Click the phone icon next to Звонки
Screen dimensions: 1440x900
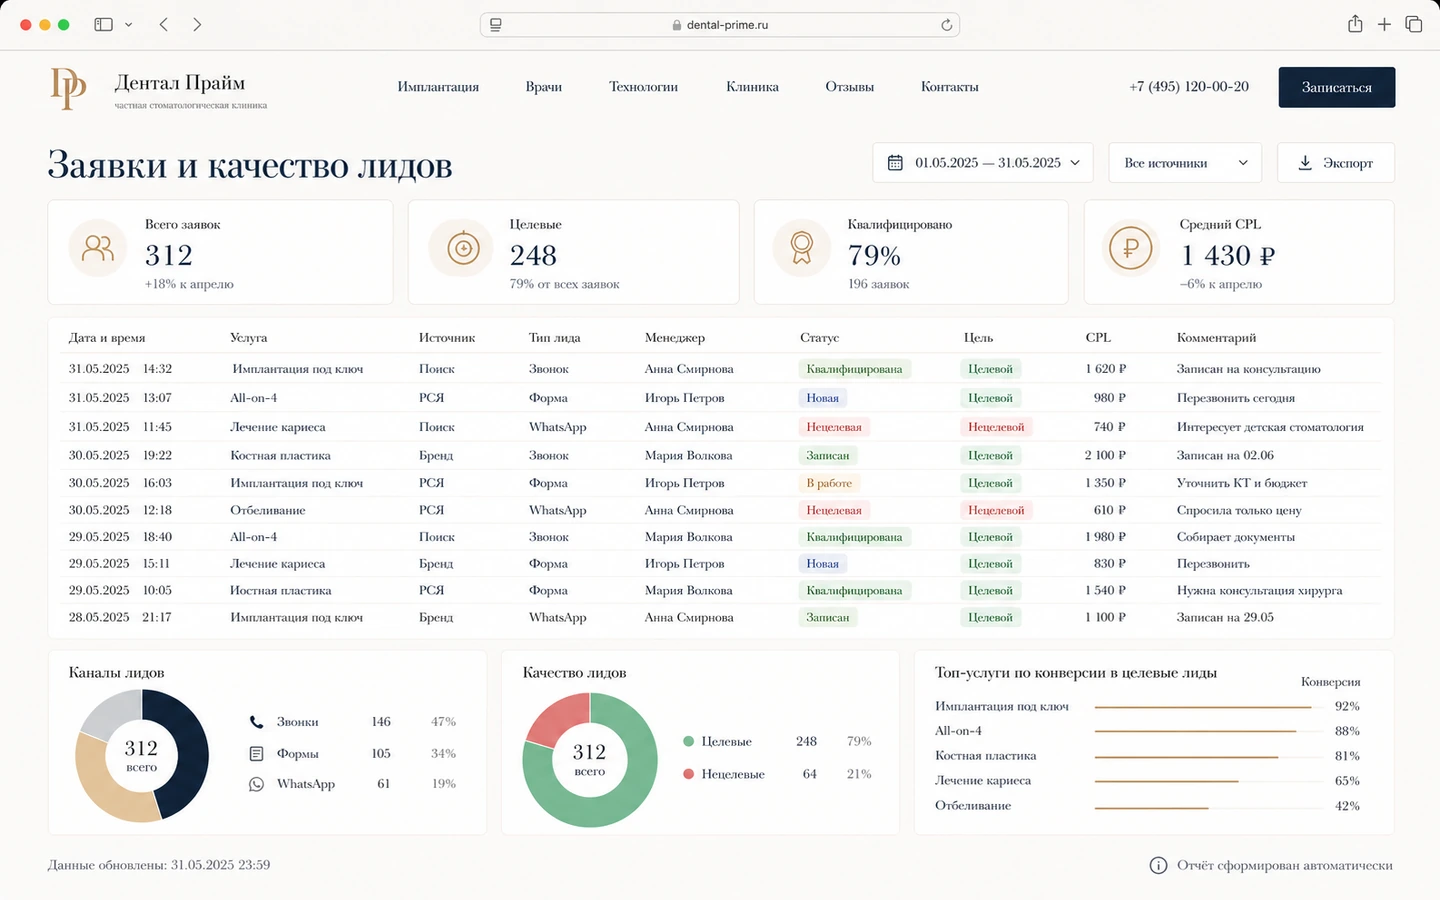point(256,722)
